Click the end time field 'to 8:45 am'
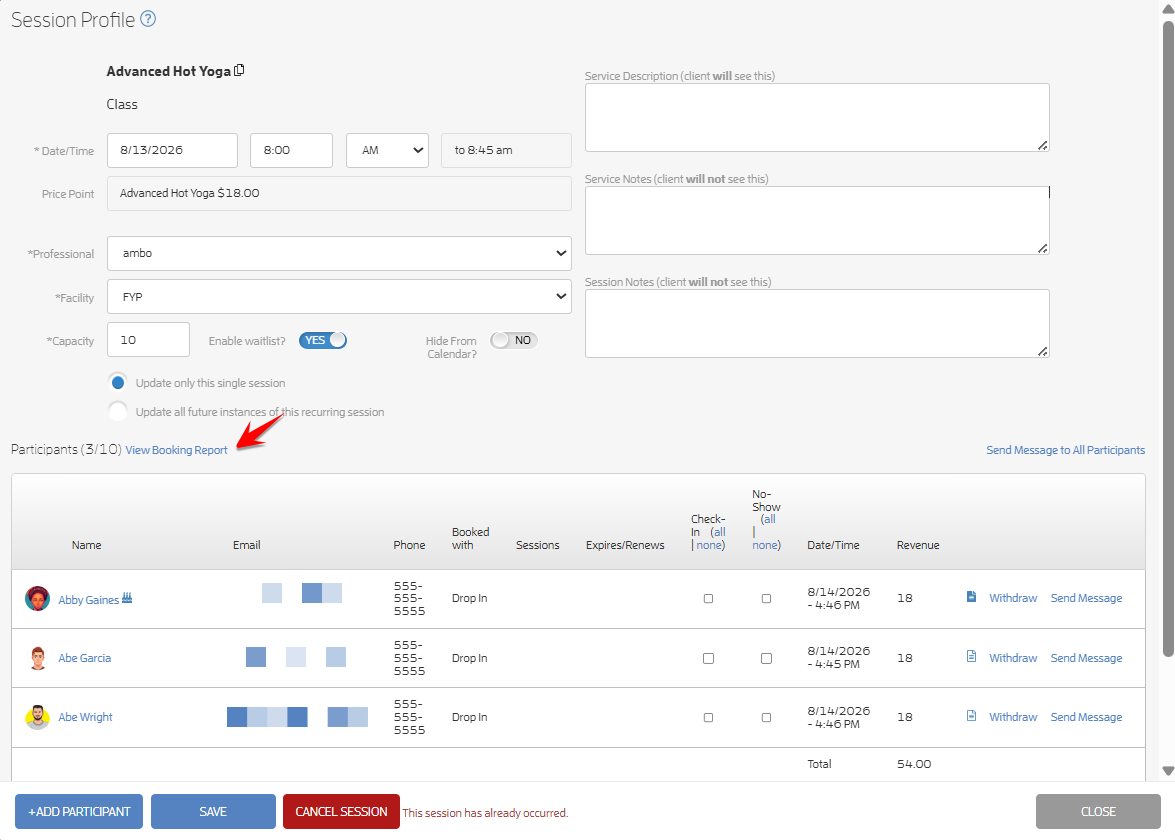Screen dimensions: 1175x840 coord(506,151)
